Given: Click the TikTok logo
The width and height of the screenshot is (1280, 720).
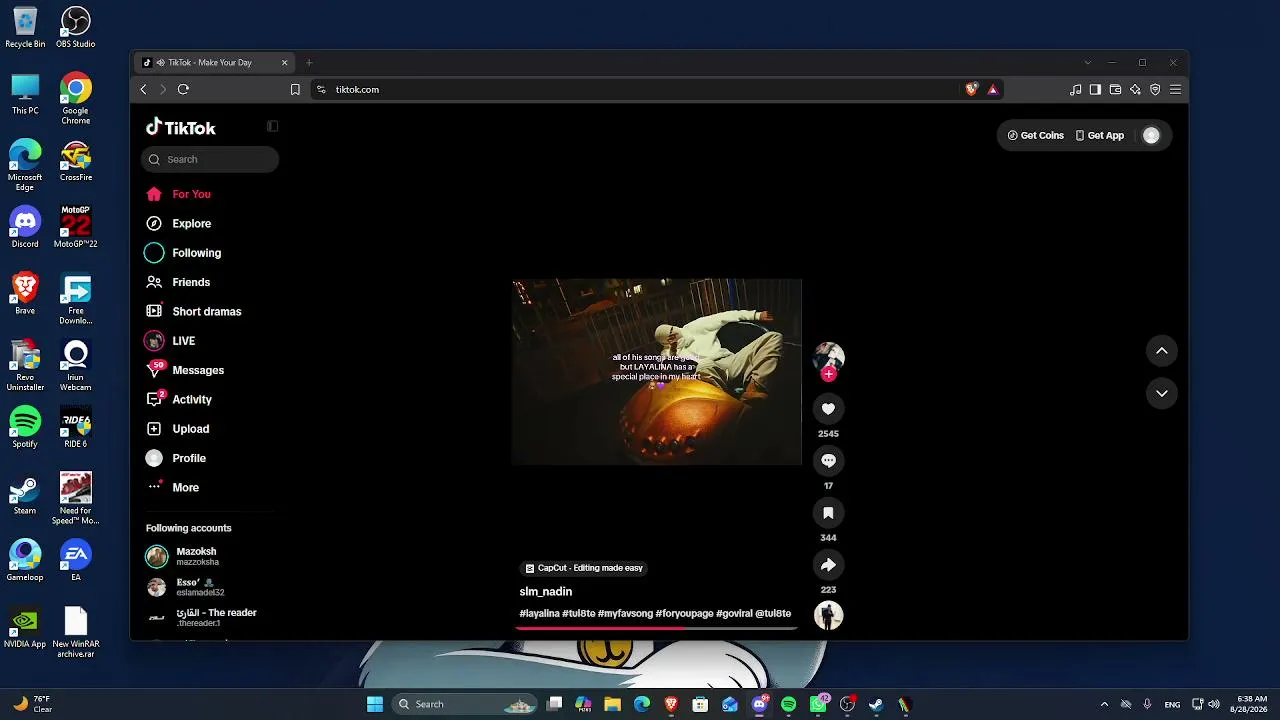Looking at the screenshot, I should pos(181,127).
